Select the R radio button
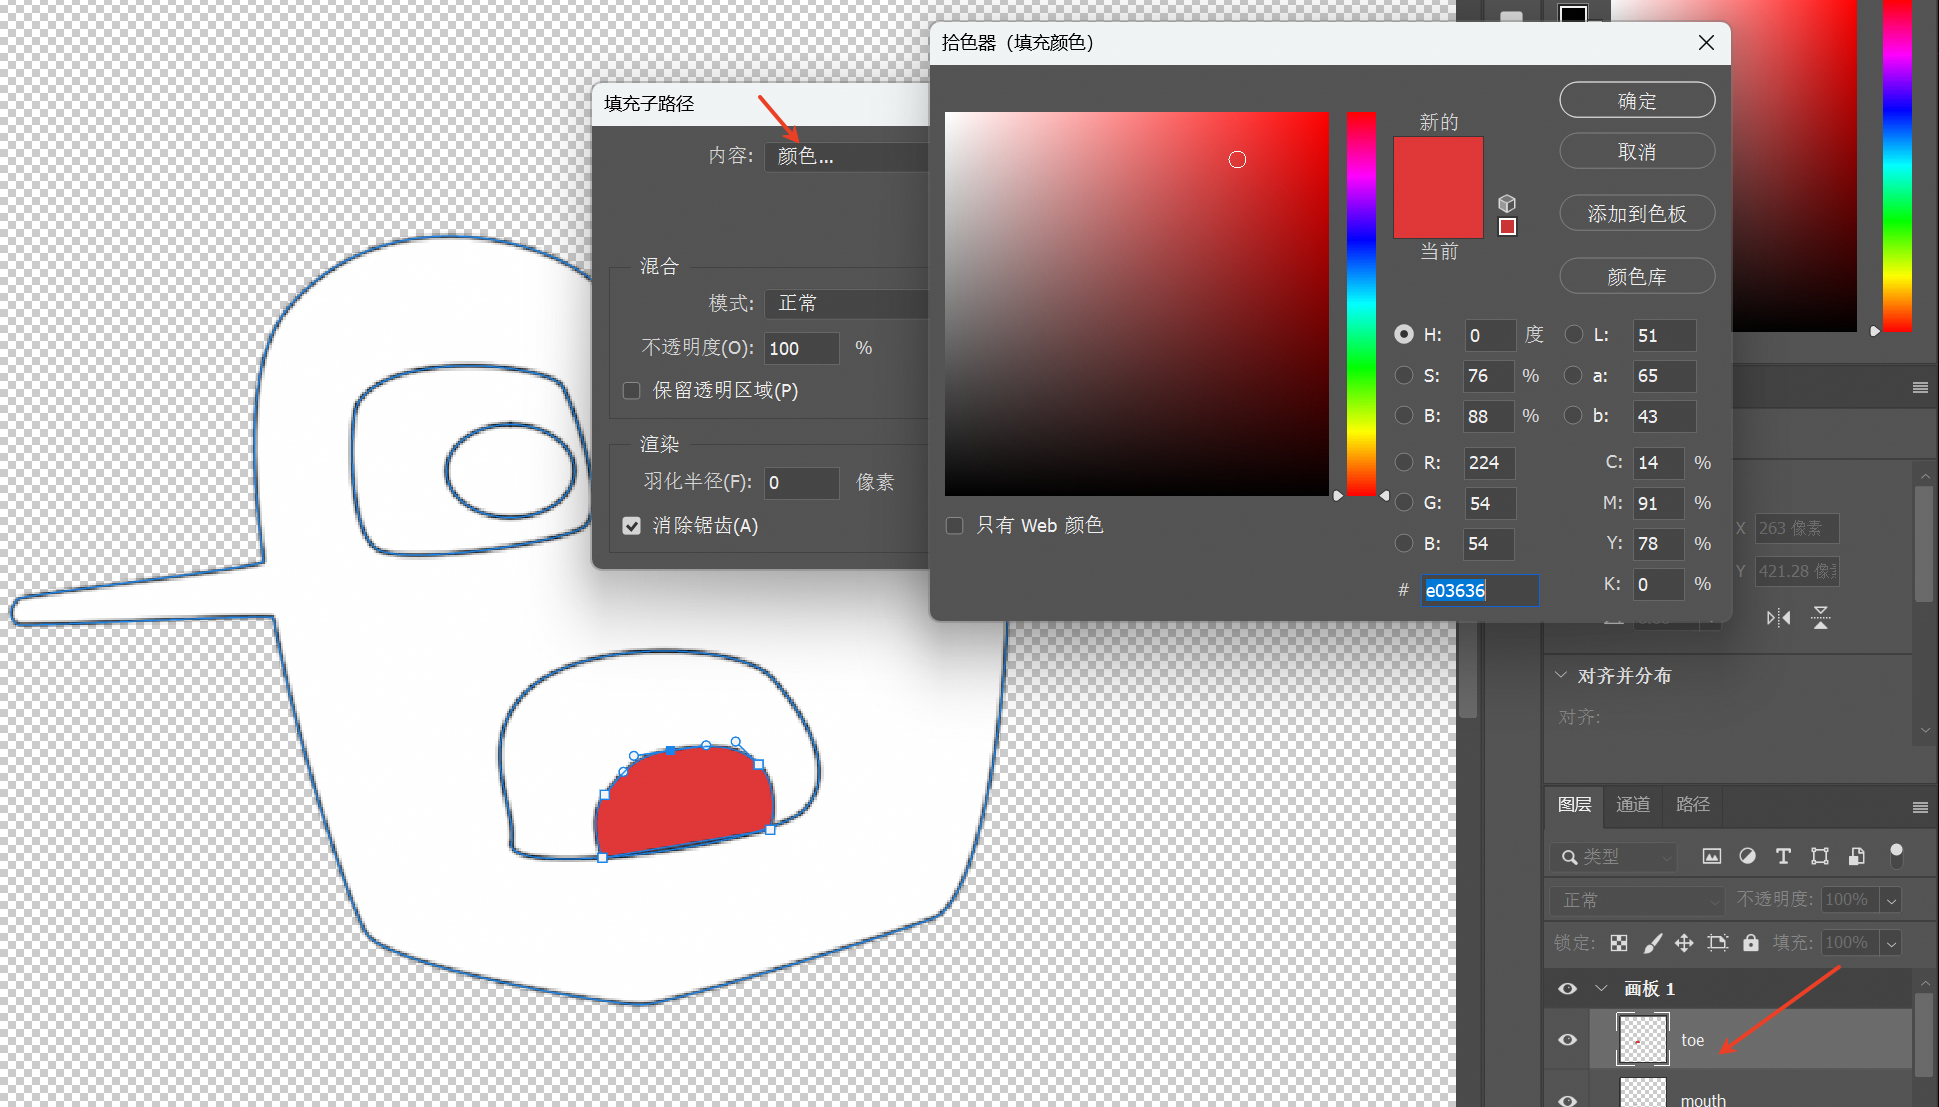Viewport: 1939px width, 1107px height. point(1404,462)
